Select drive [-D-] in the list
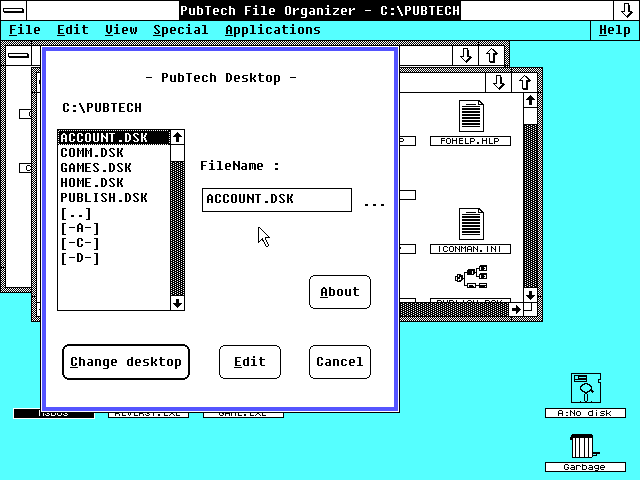The width and height of the screenshot is (640, 480). tap(114, 258)
